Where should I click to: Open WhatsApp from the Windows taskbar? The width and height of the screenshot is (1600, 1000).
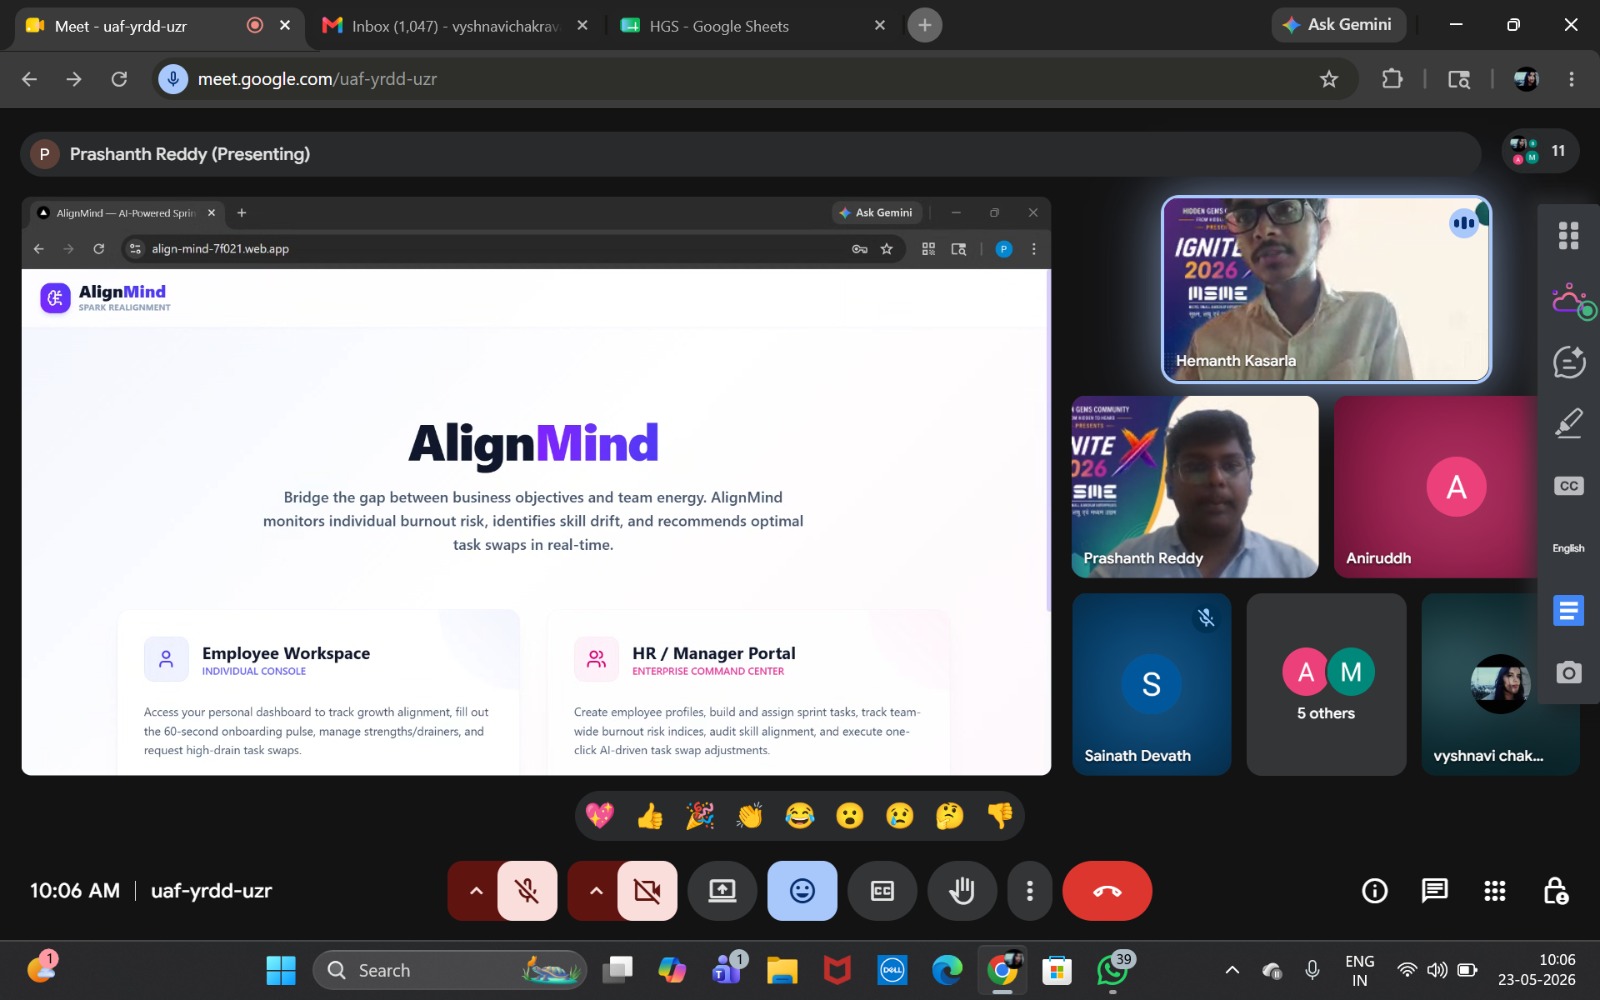click(x=1112, y=970)
